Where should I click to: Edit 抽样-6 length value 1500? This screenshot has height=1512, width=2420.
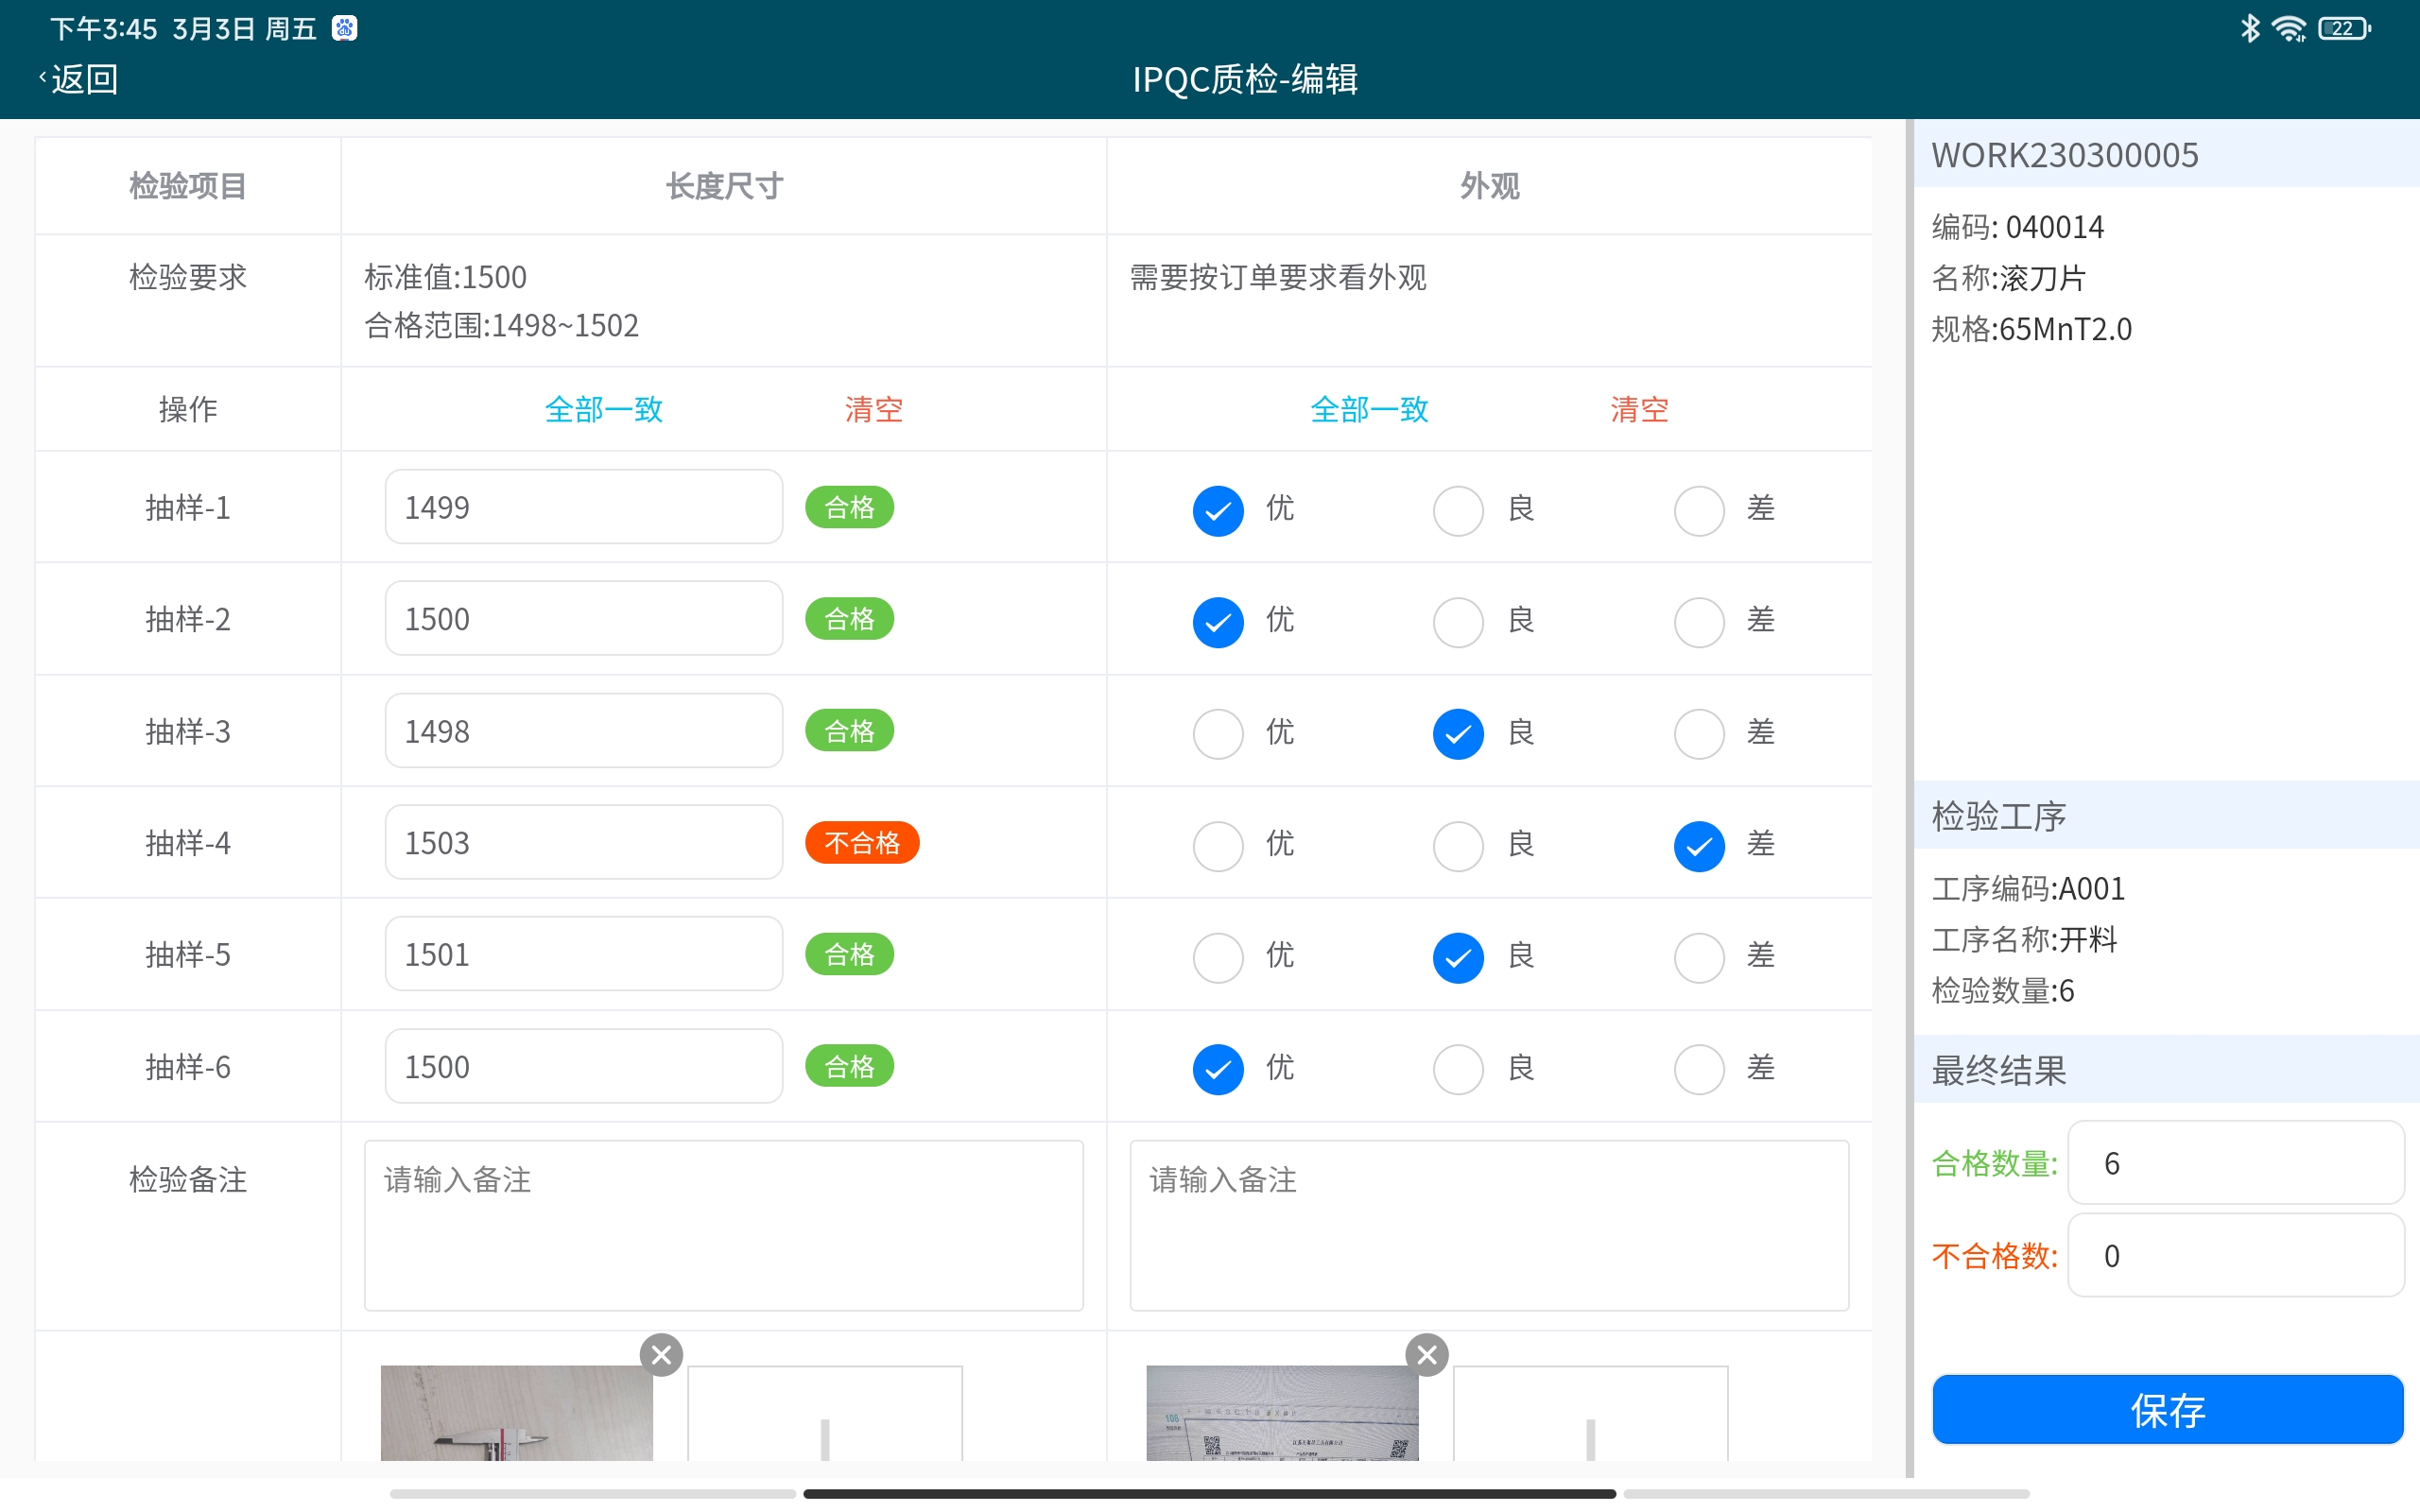(584, 1067)
